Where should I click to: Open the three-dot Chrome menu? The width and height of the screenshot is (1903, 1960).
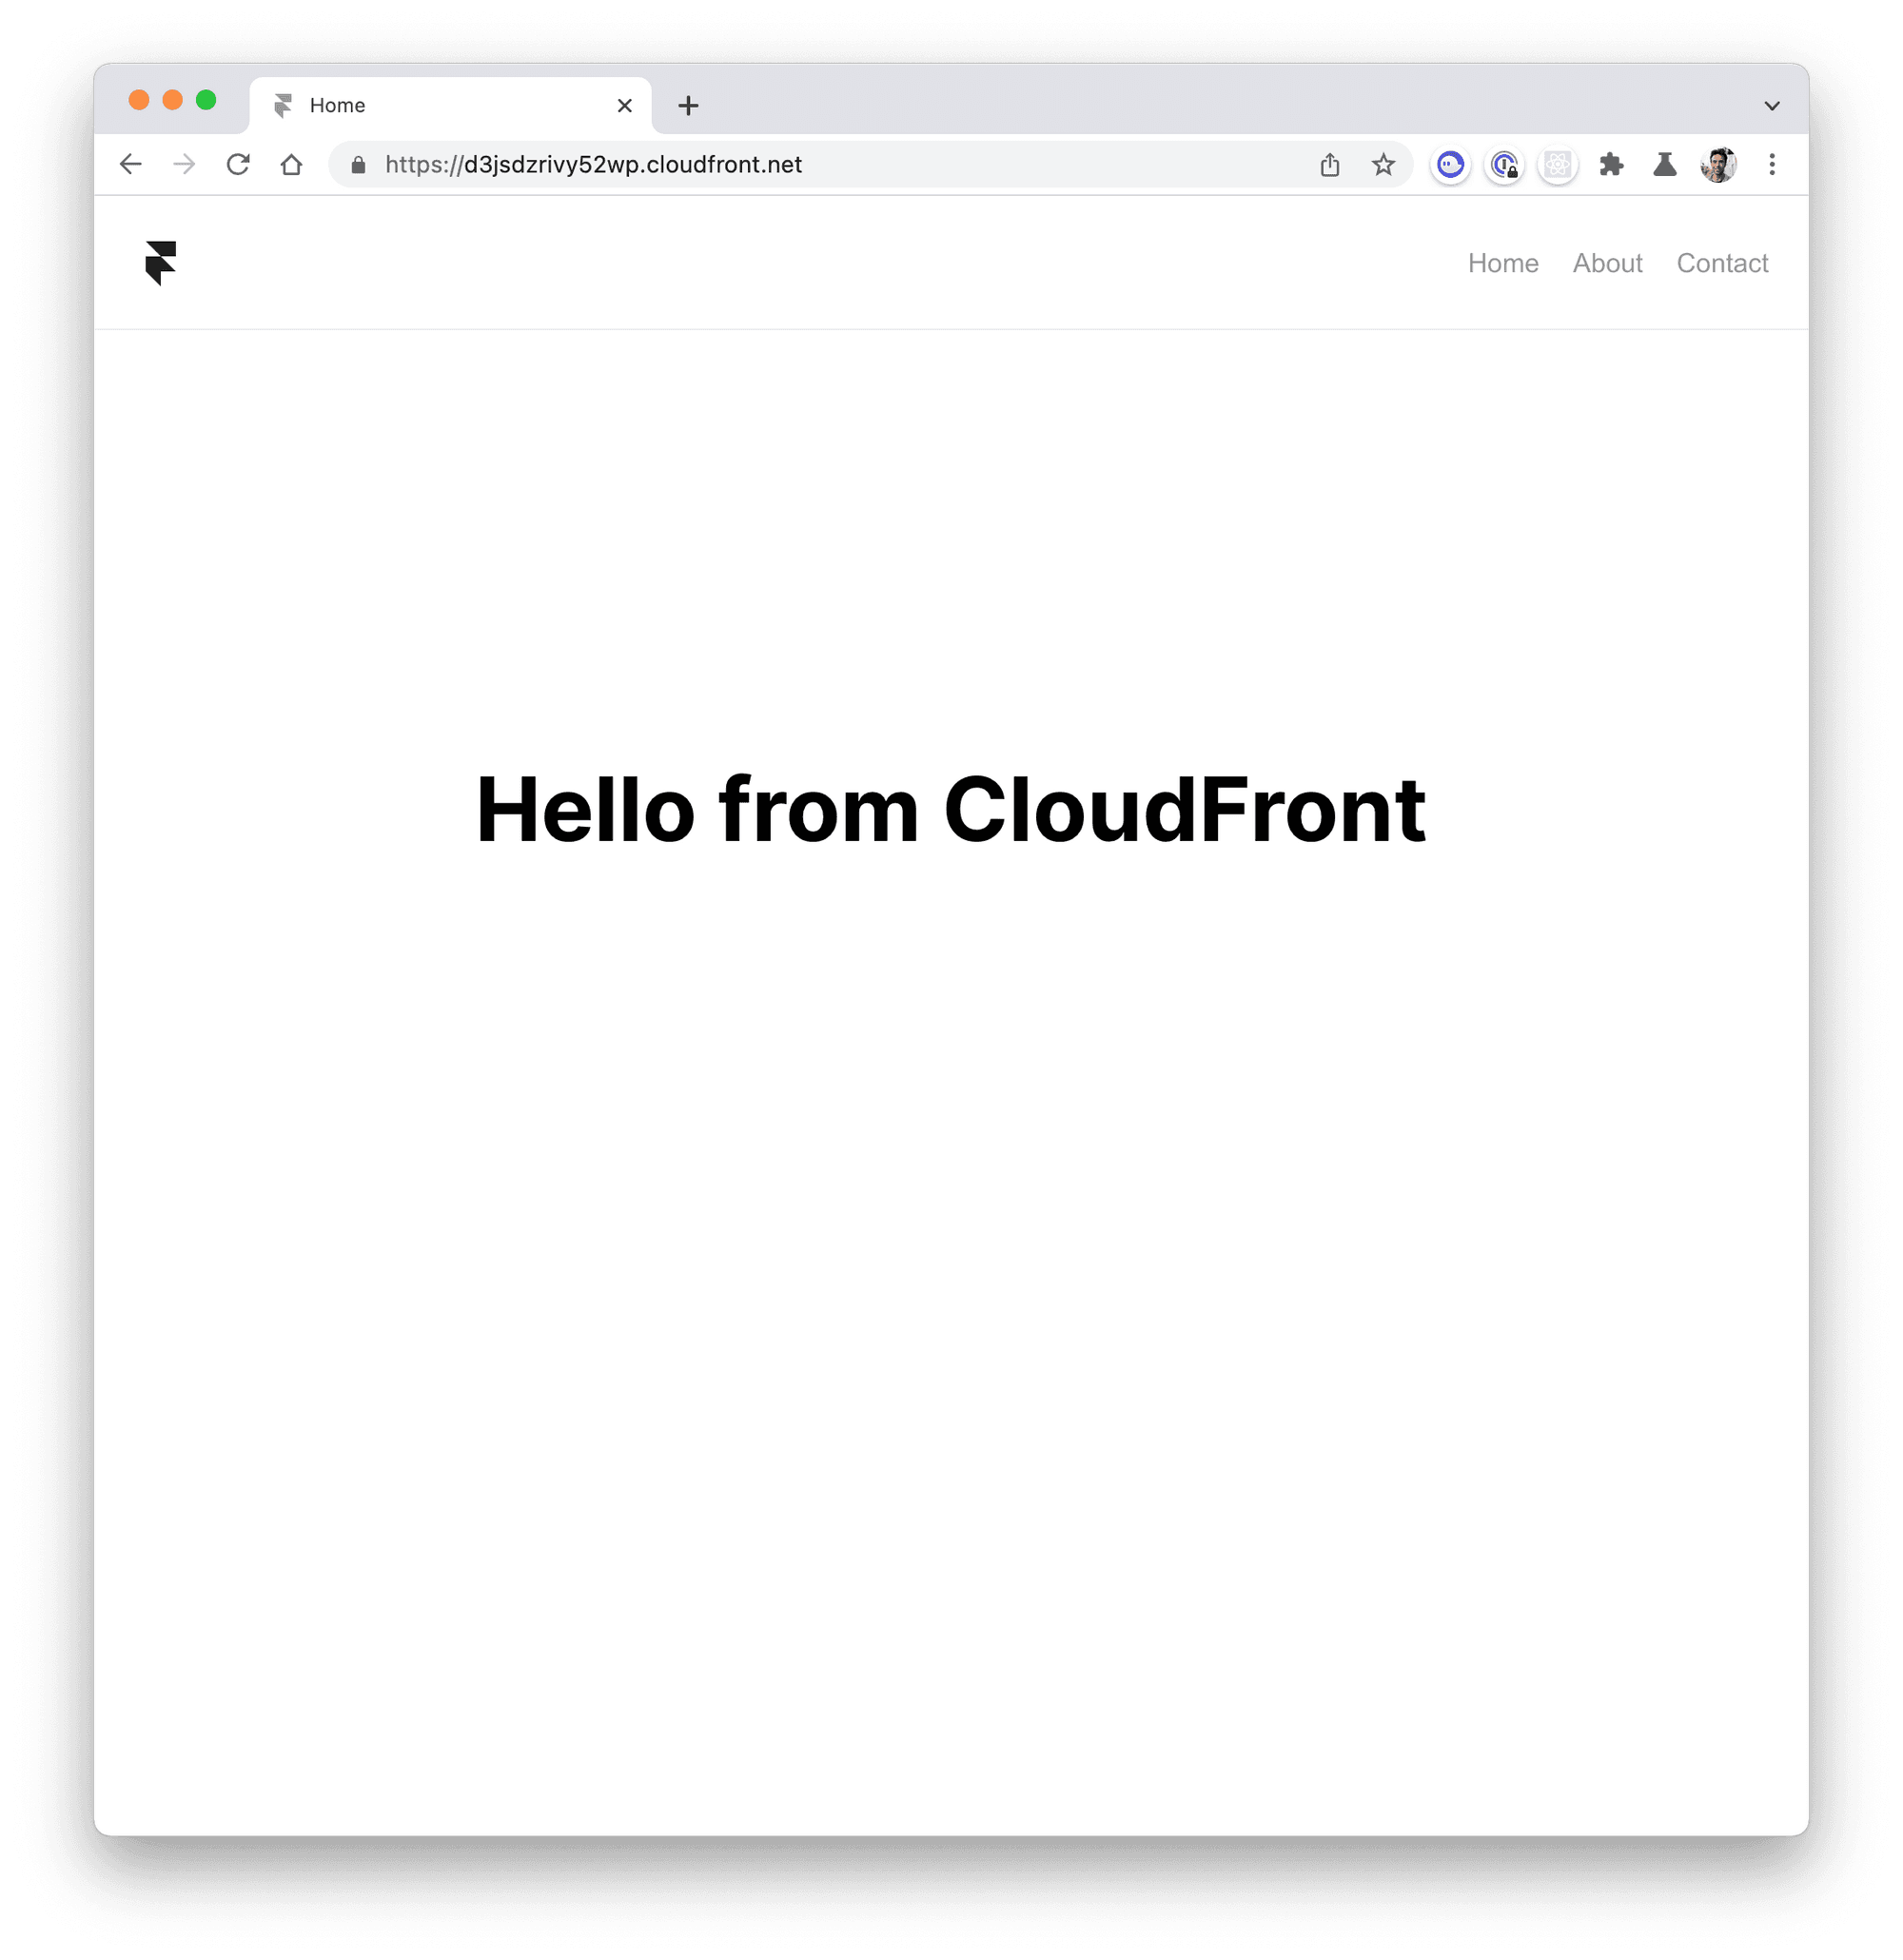pos(1772,164)
